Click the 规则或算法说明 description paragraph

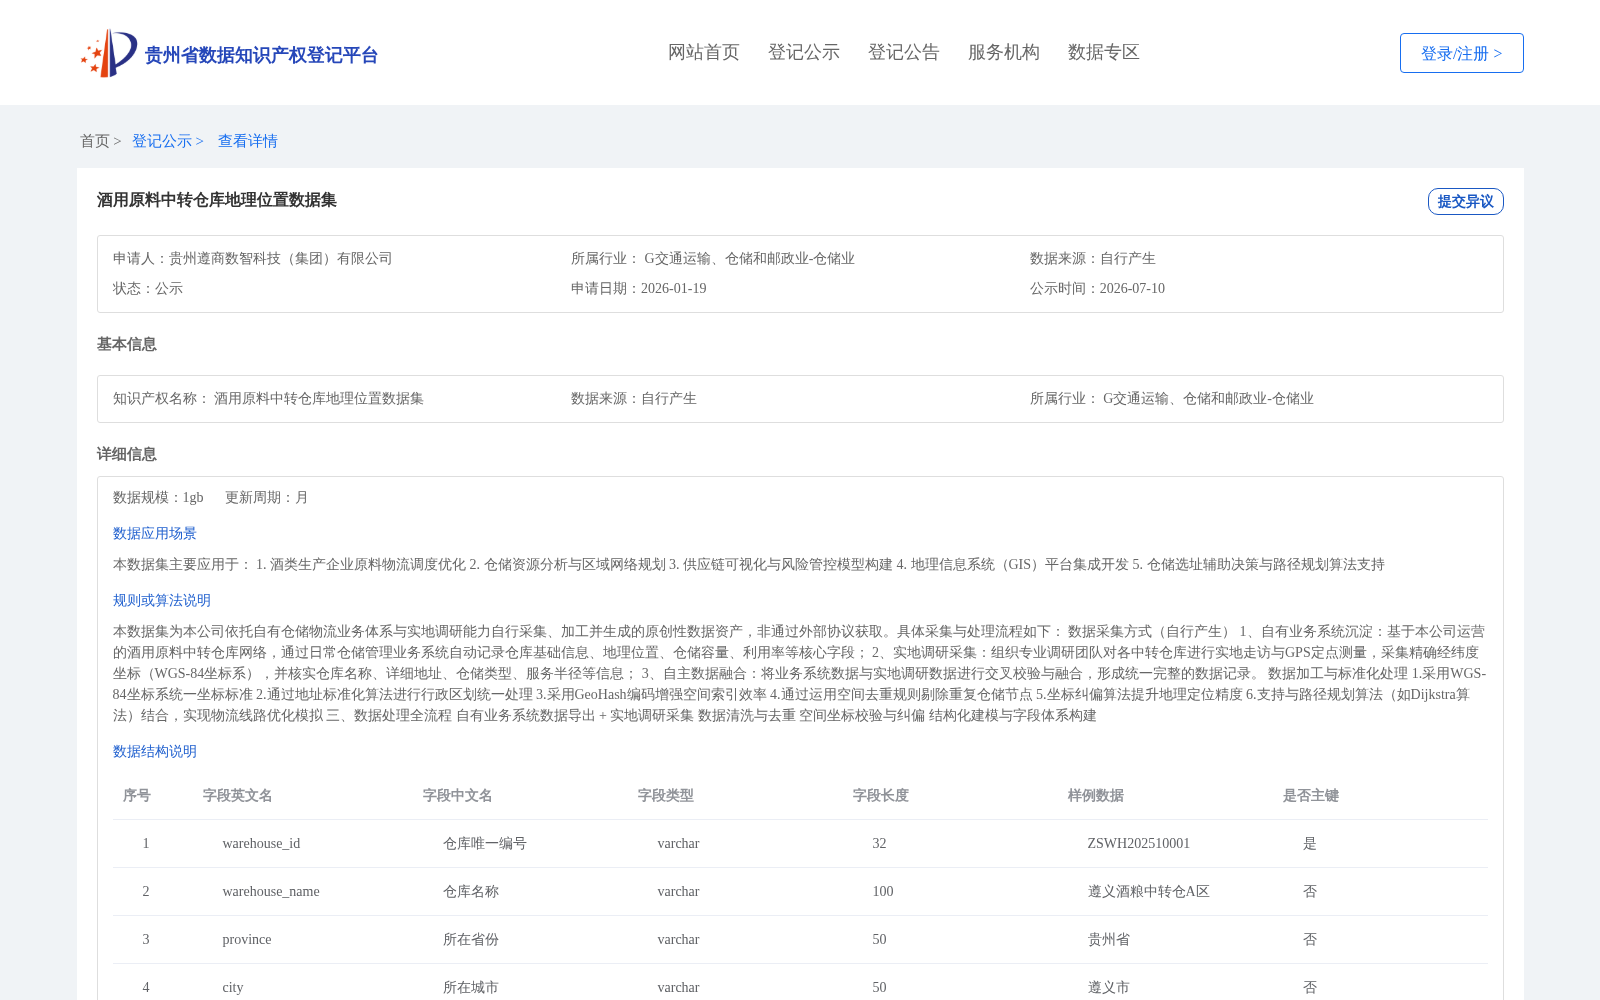click(800, 673)
